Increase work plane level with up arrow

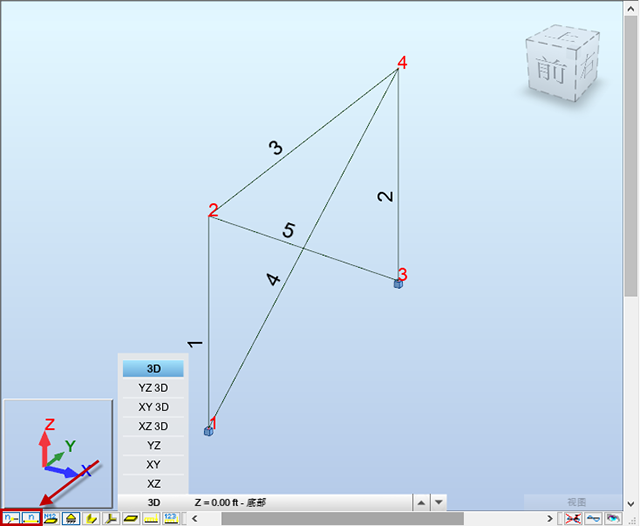pos(421,502)
